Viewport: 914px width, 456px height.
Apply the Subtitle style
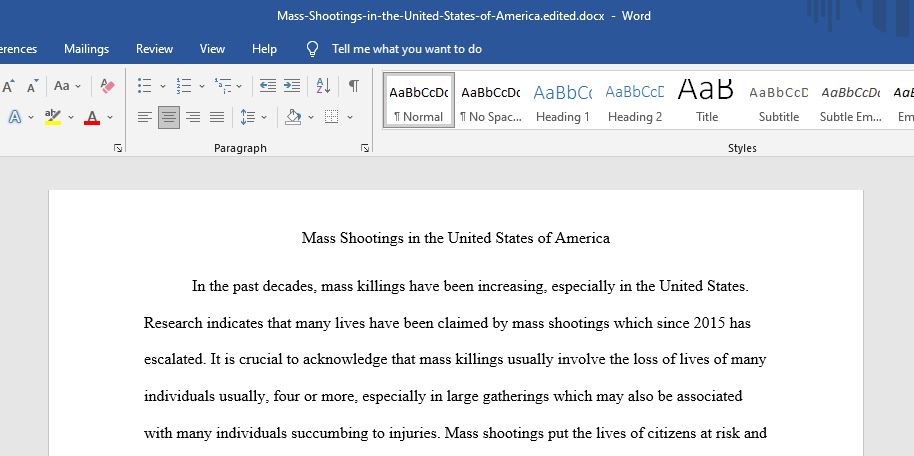(x=779, y=100)
